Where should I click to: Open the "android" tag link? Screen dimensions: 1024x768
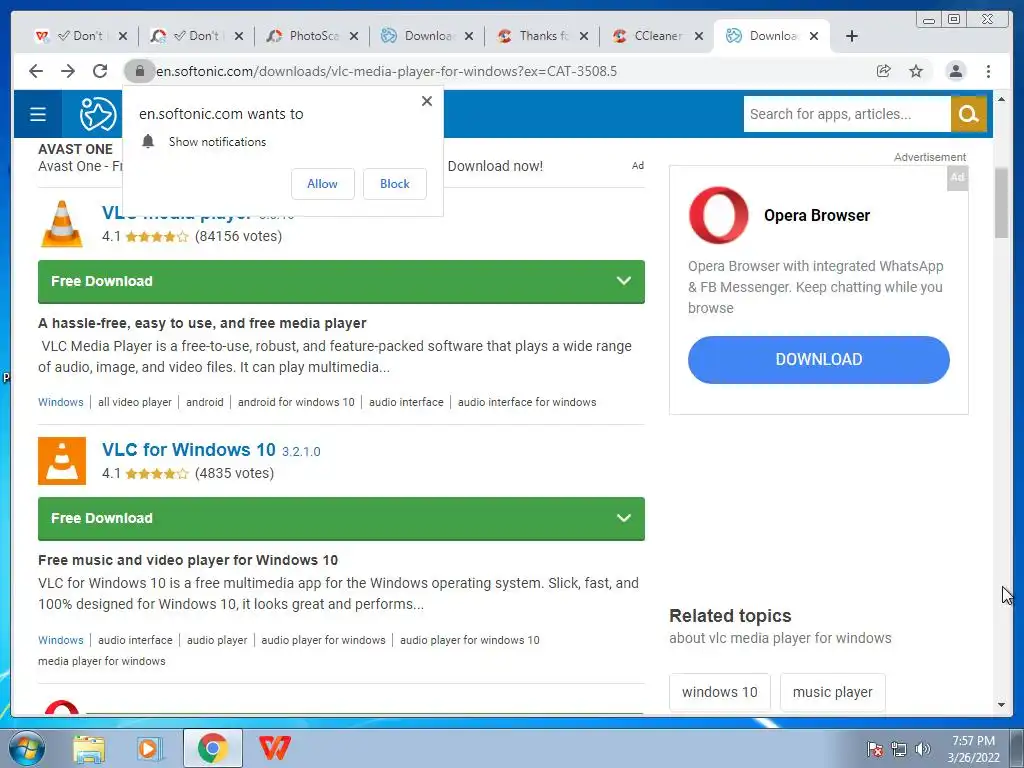(204, 402)
